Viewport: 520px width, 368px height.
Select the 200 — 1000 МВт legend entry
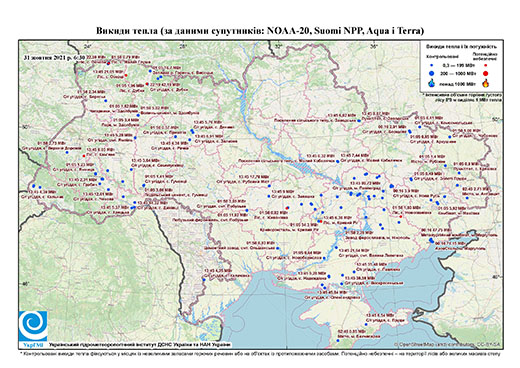tap(459, 73)
